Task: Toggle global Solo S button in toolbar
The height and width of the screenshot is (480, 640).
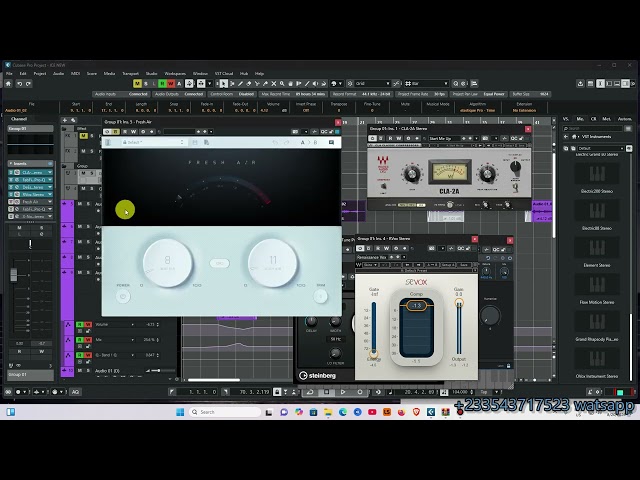Action: (146, 84)
